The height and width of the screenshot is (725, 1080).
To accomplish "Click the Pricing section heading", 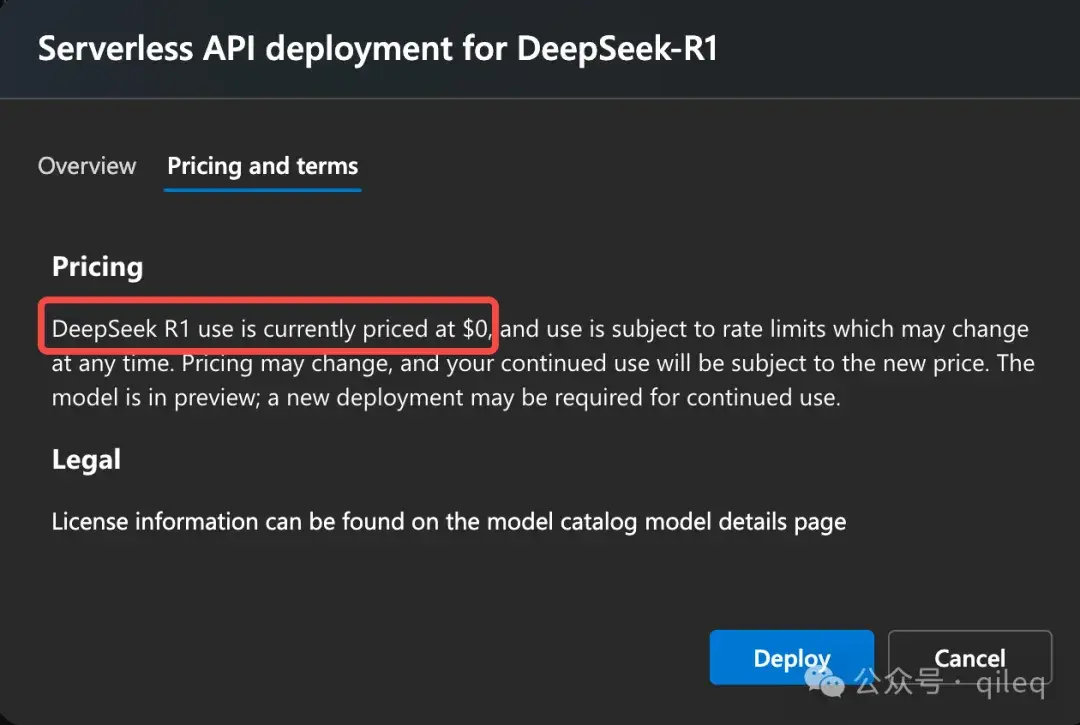I will click(x=97, y=266).
